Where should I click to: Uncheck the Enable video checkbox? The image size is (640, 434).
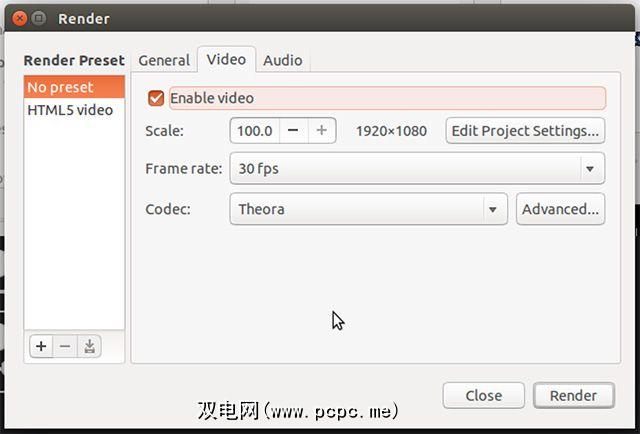[x=156, y=98]
